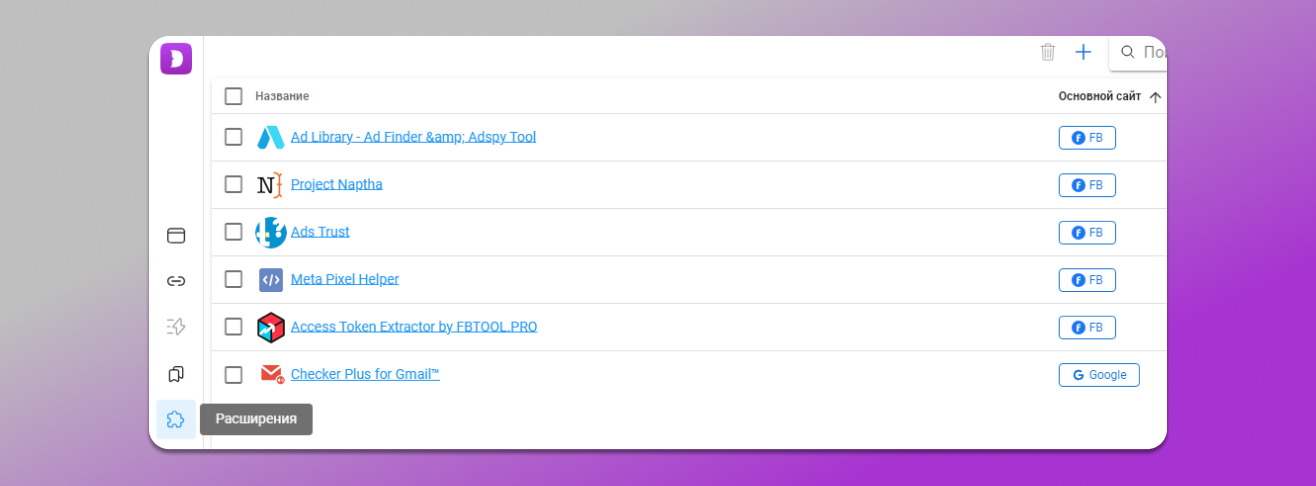The image size is (1316, 486).
Task: Check the Checker Plus for Gmail checkbox
Action: (x=233, y=375)
